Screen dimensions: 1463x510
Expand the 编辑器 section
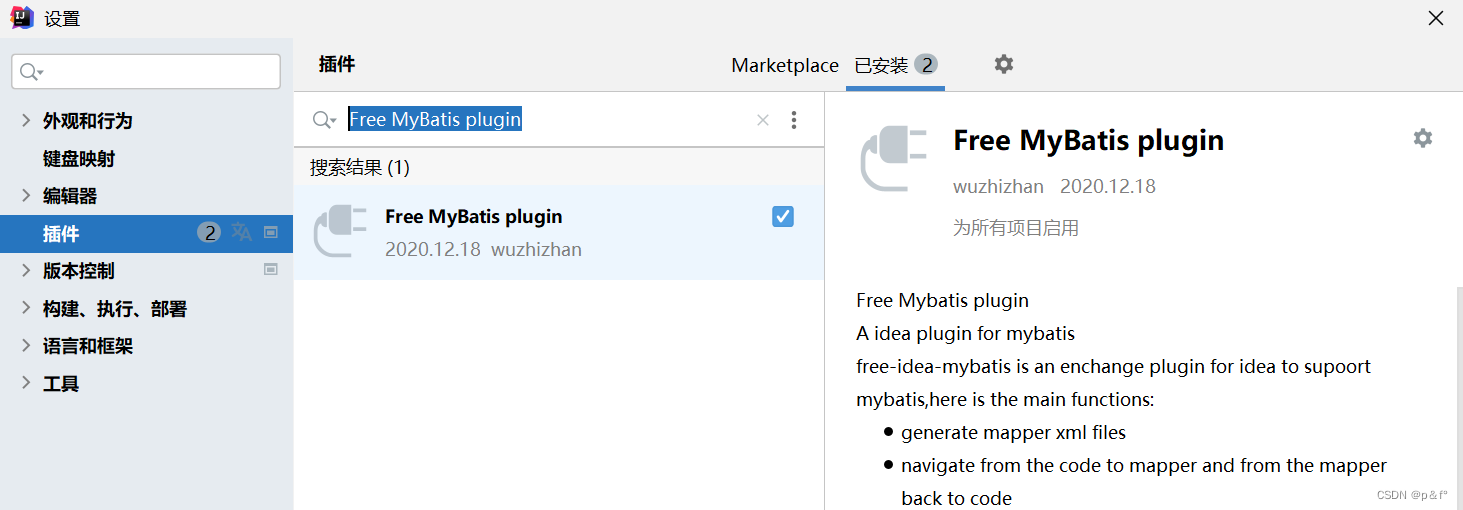26,195
